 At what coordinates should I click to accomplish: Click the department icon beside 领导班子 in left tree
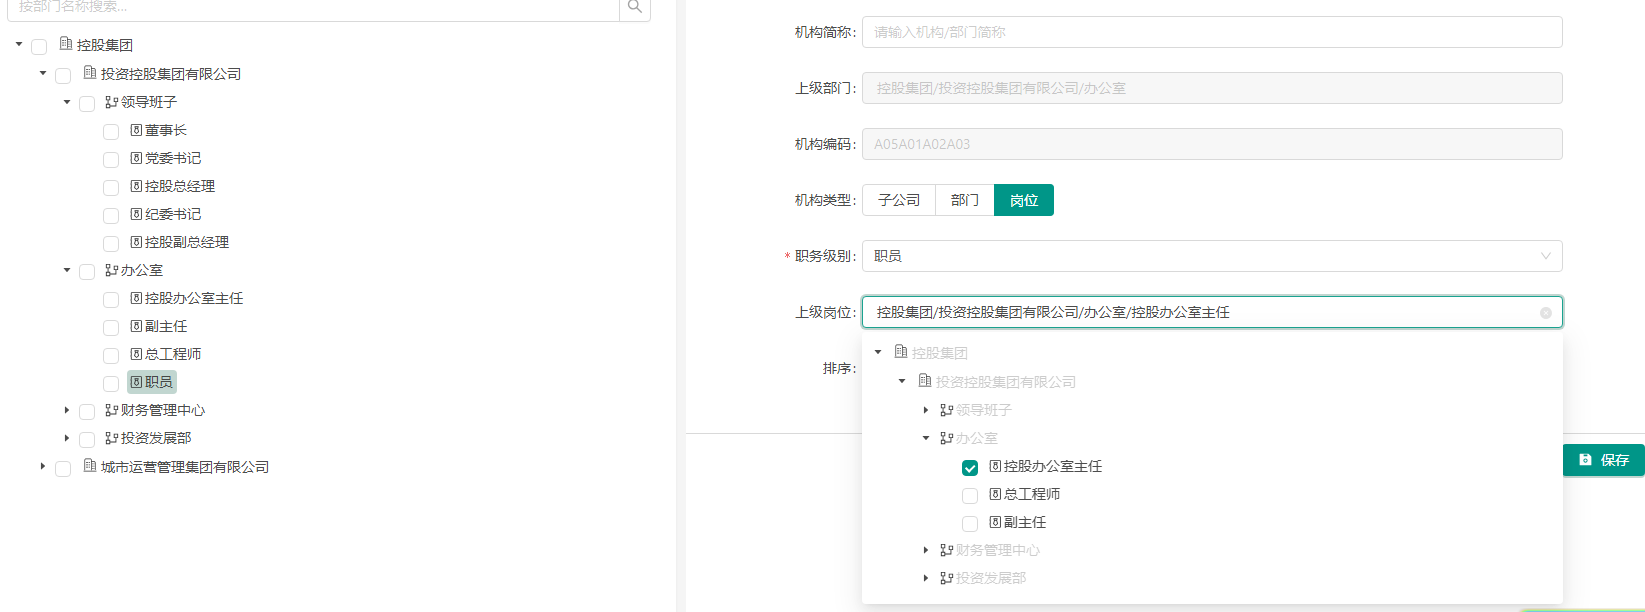pyautogui.click(x=111, y=102)
